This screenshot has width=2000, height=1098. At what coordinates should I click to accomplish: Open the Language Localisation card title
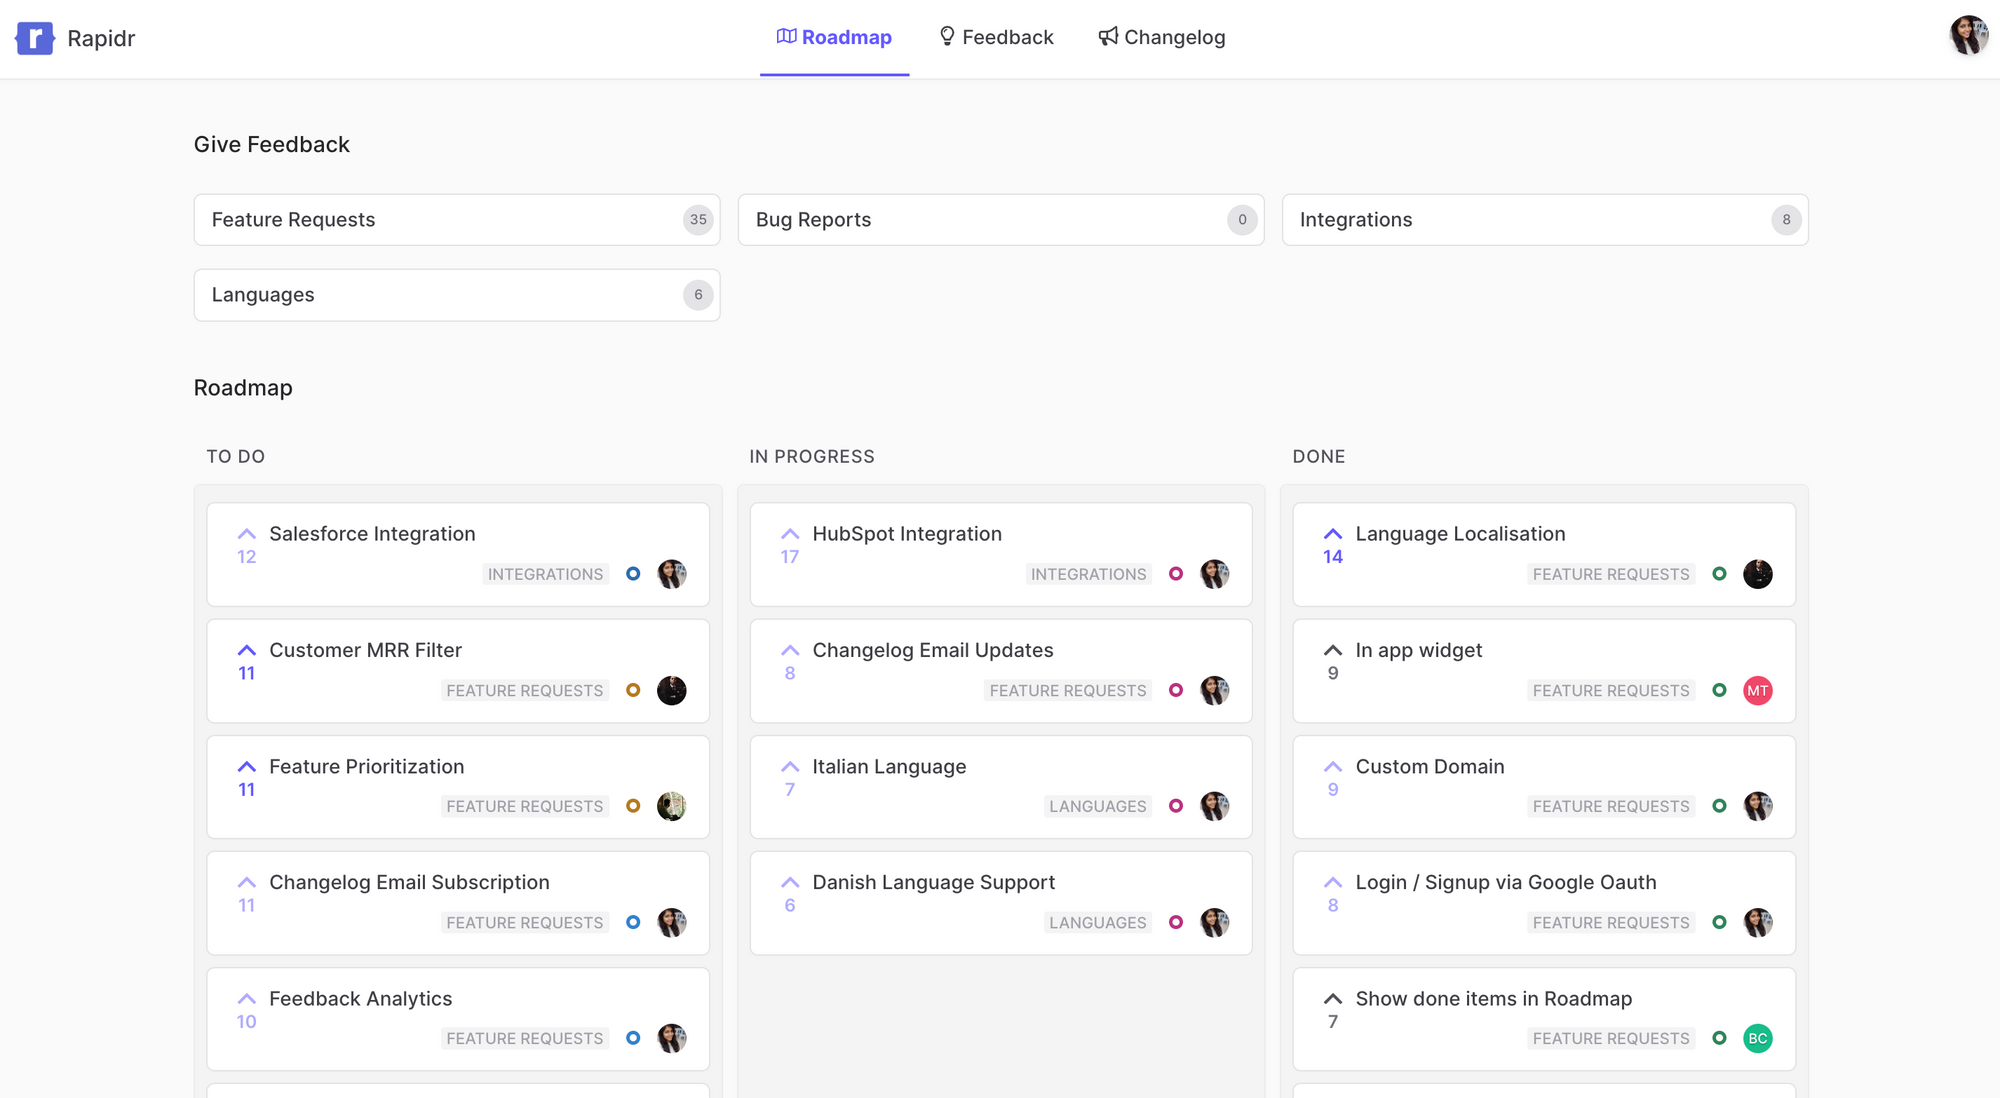[x=1460, y=534]
